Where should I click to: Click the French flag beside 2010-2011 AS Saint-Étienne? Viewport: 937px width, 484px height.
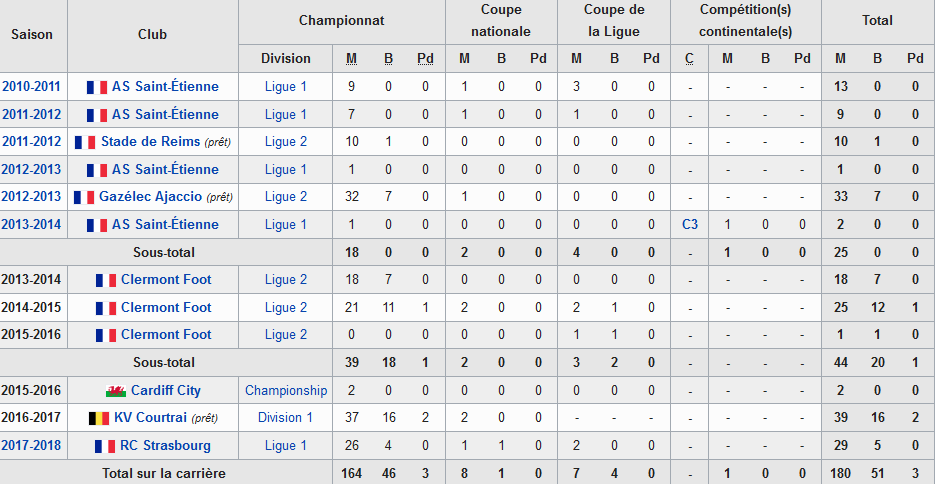pyautogui.click(x=96, y=87)
